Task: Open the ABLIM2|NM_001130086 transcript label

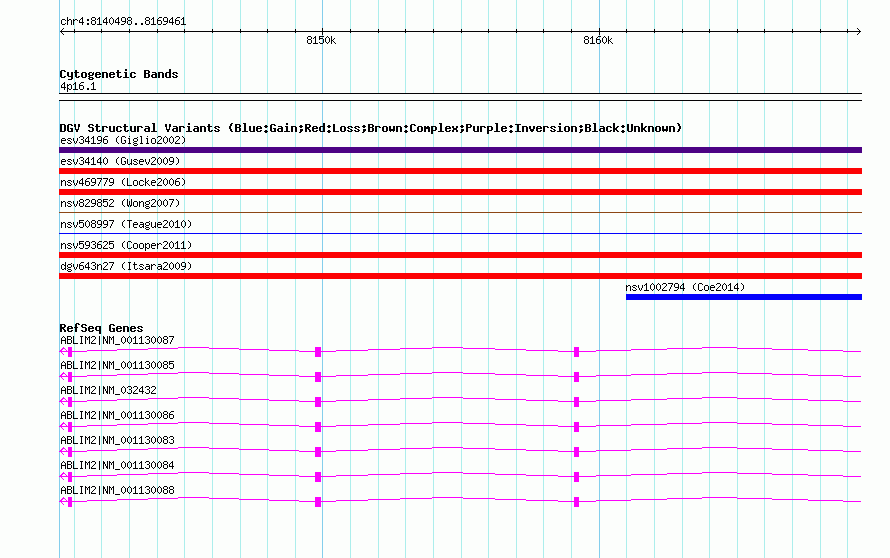Action: (x=117, y=416)
